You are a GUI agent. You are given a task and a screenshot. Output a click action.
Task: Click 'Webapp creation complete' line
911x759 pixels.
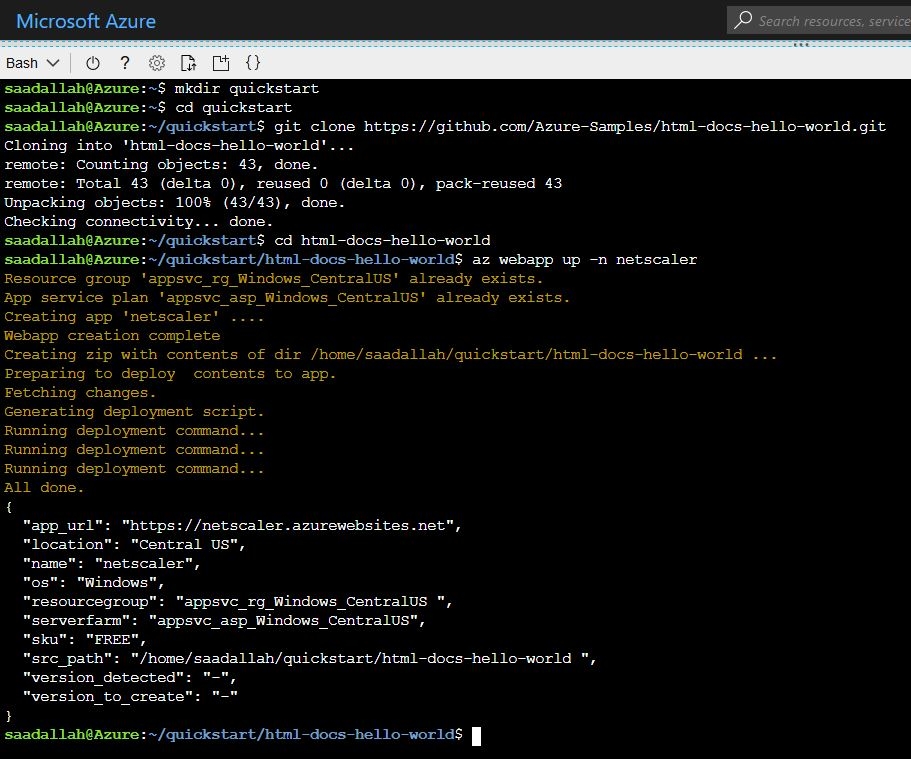[x=112, y=336]
